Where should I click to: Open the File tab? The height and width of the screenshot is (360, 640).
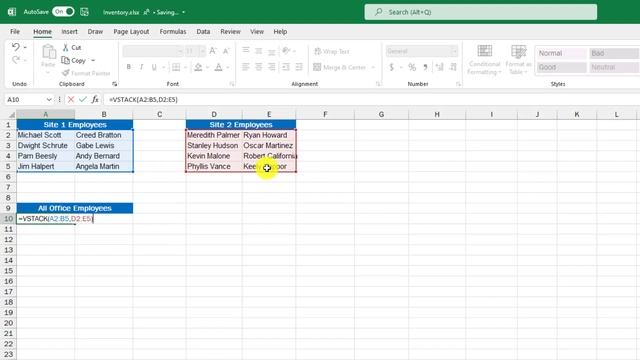coord(15,31)
